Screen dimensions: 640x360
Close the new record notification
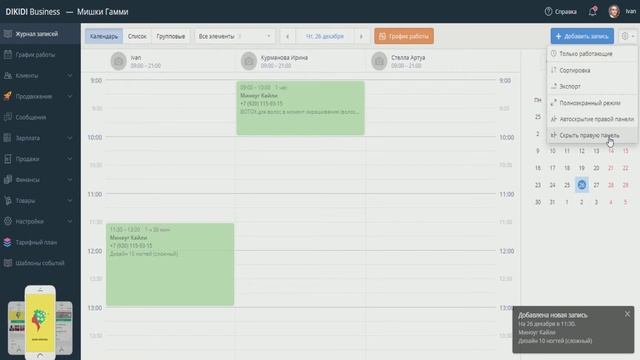pyautogui.click(x=627, y=314)
